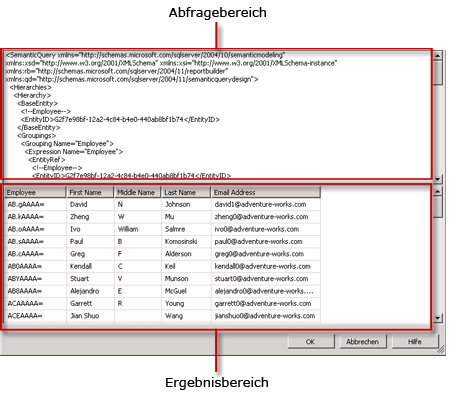The height and width of the screenshot is (396, 450).
Task: Click email jianshuo0@adventure-works.com
Action: [265, 316]
